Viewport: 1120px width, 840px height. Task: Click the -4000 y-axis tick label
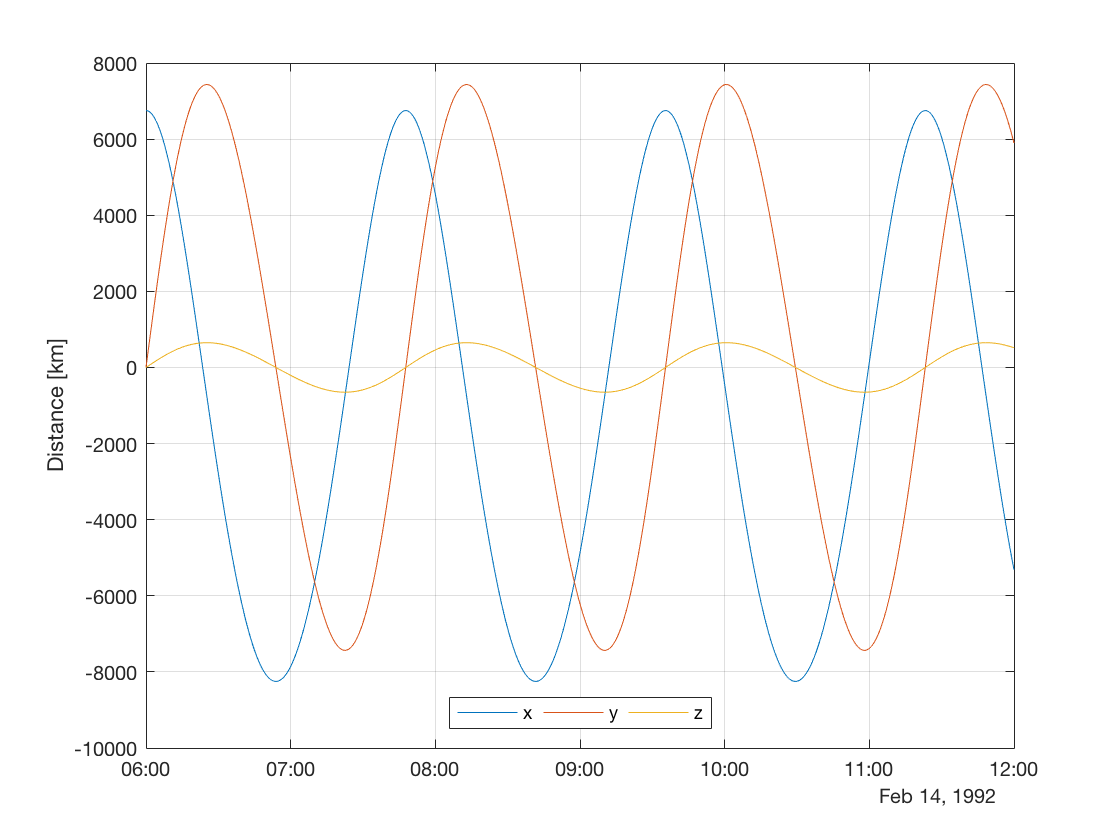pos(111,520)
